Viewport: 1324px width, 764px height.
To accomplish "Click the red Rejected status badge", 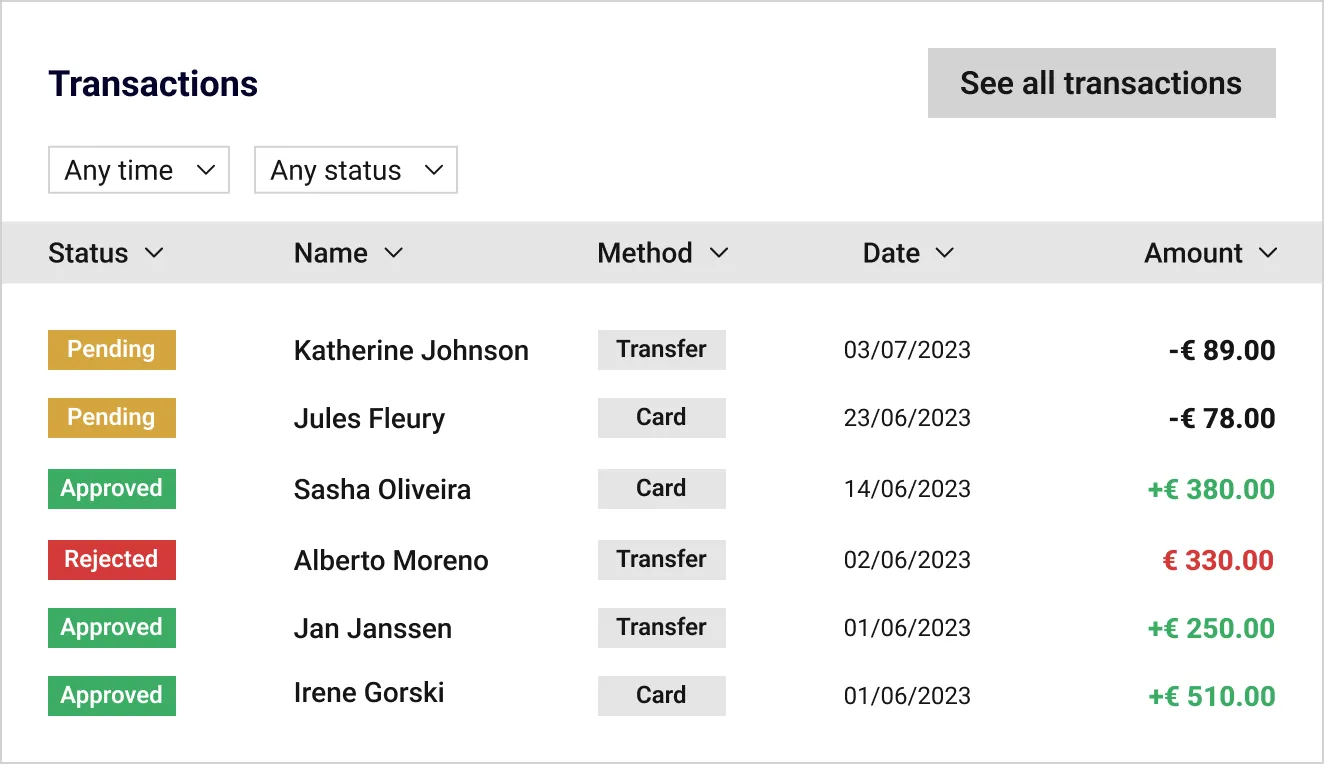I will point(112,559).
